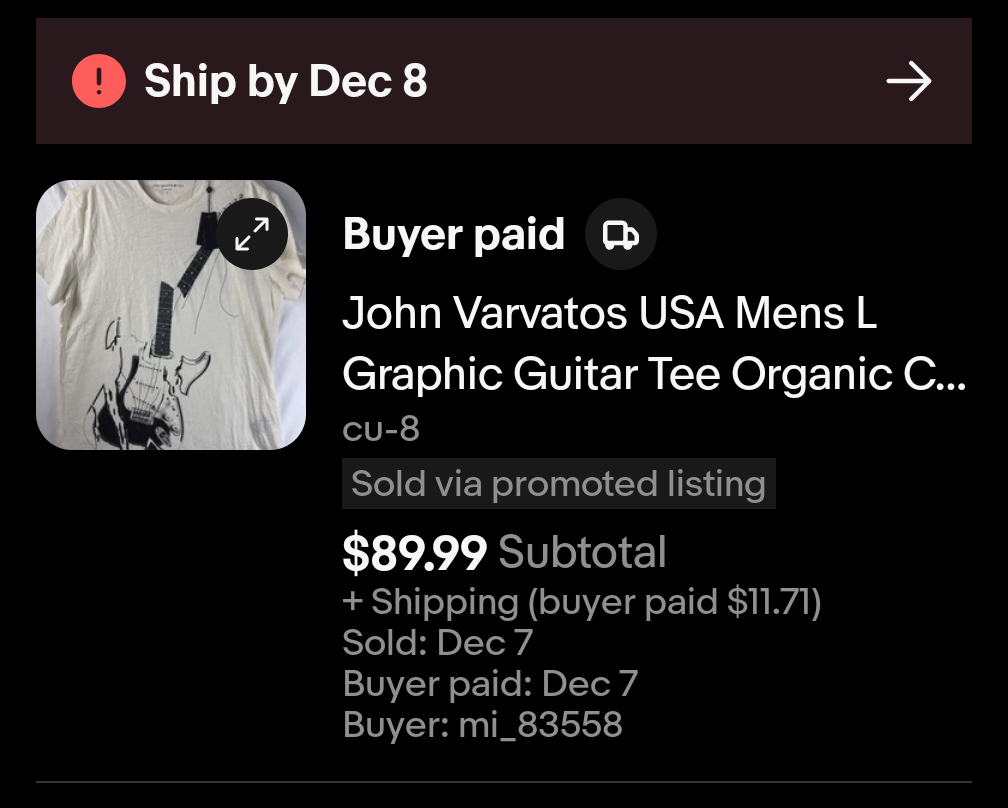Click the $89.99 subtotal amount
The width and height of the screenshot is (1008, 808).
[x=414, y=551]
